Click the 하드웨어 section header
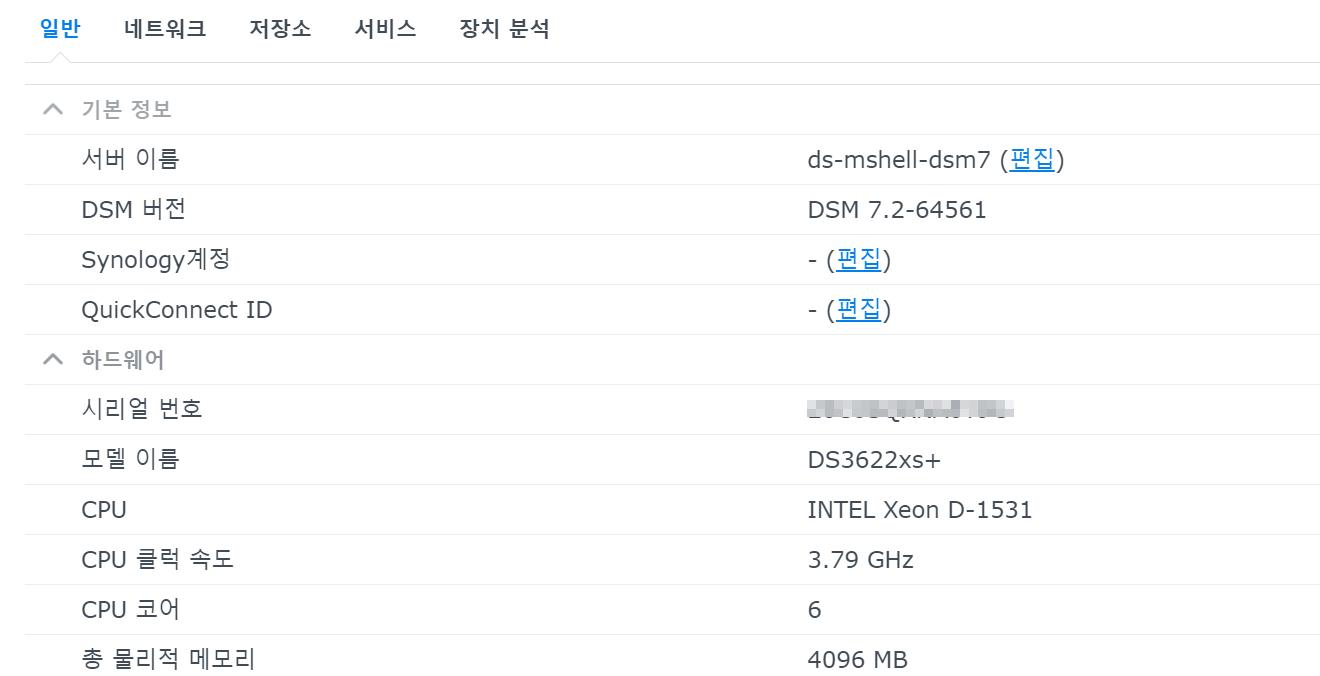 click(122, 359)
